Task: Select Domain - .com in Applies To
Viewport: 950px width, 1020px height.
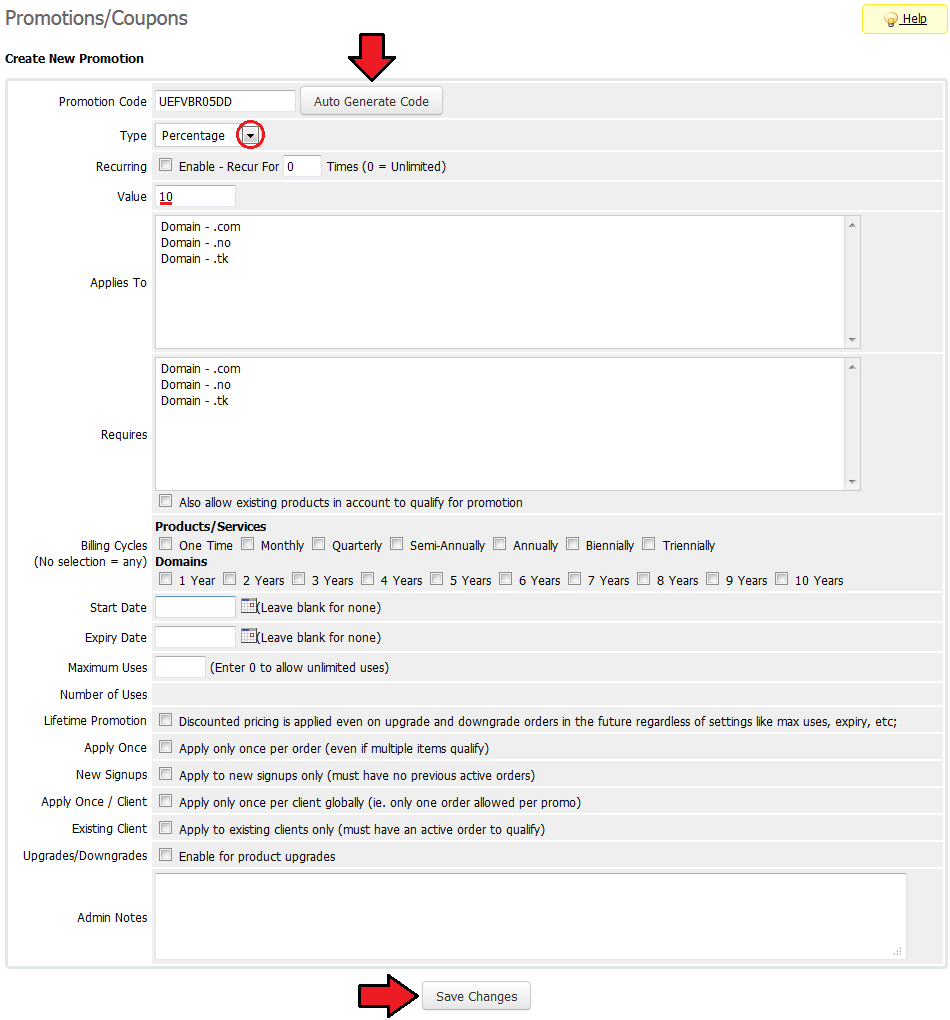Action: point(200,226)
